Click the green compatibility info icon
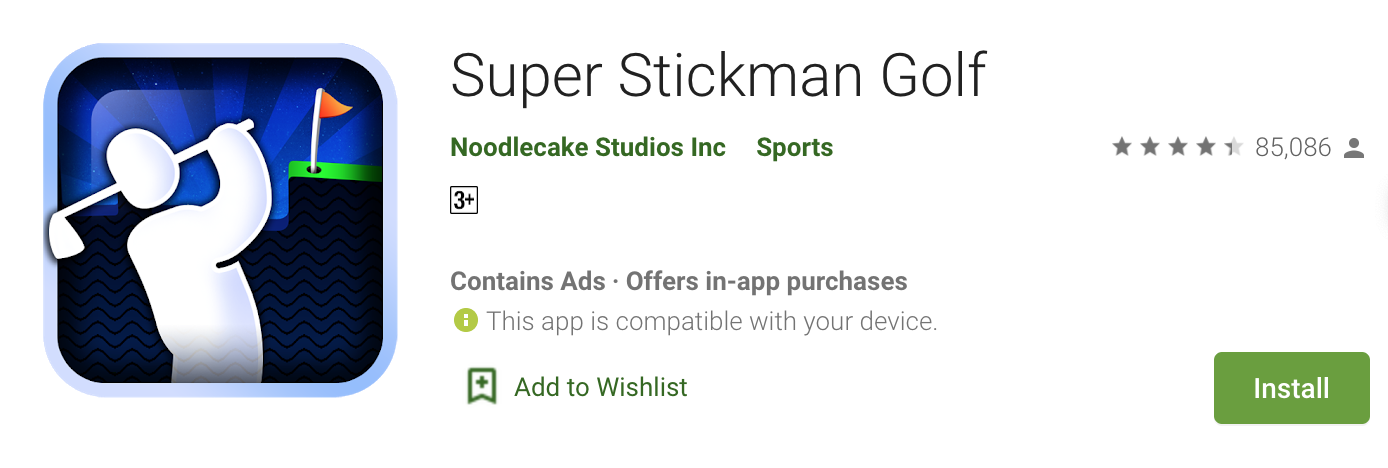Screen dimensions: 1388x468 click(464, 321)
